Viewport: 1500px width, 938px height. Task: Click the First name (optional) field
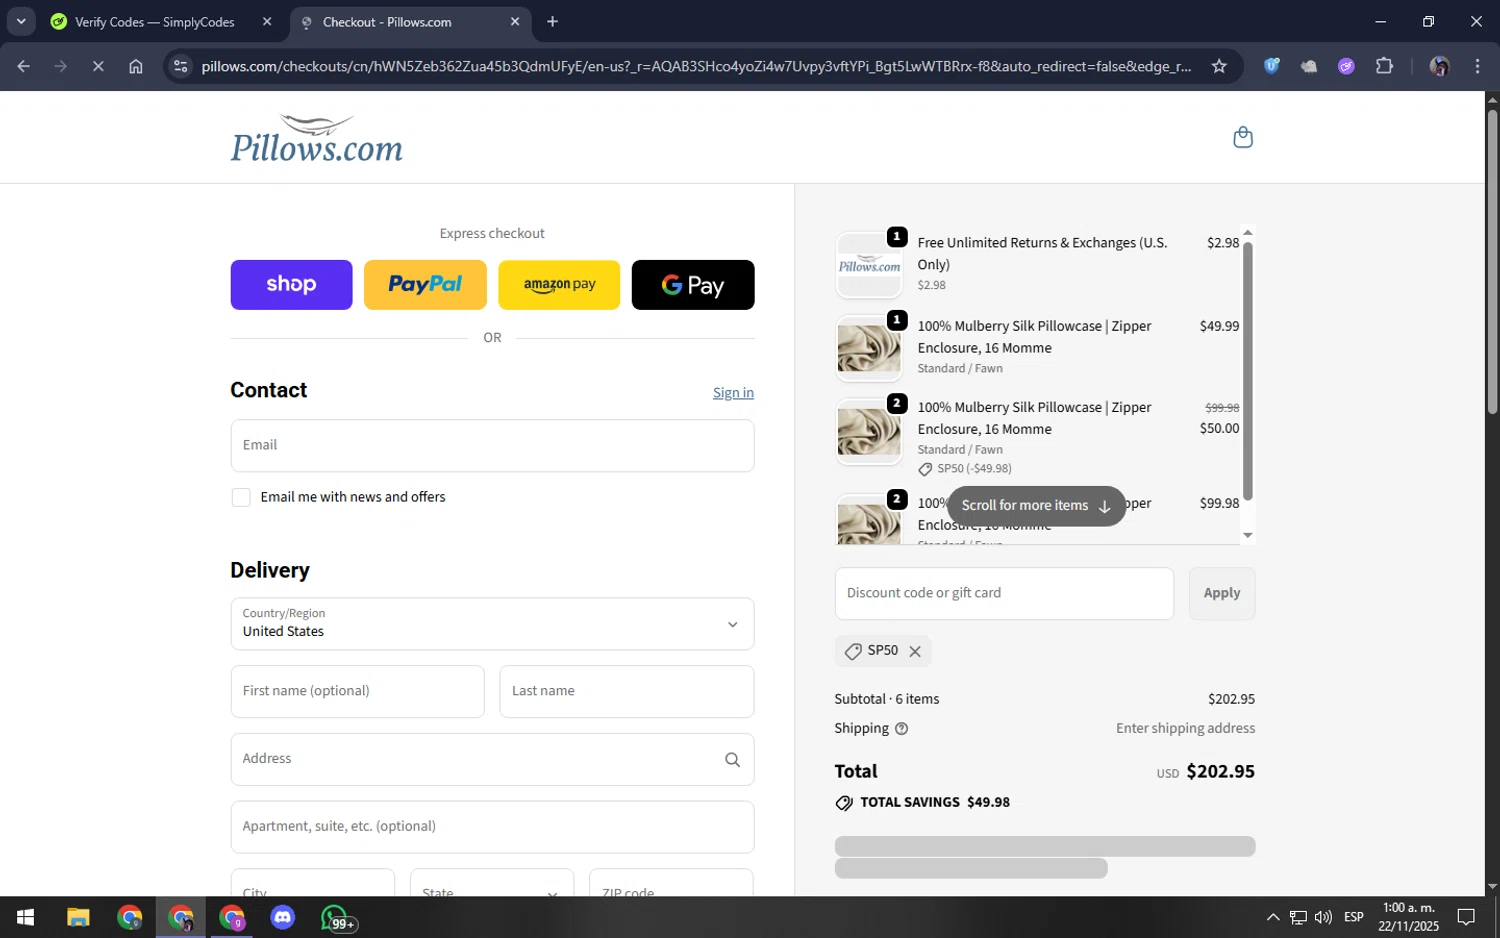pos(357,691)
